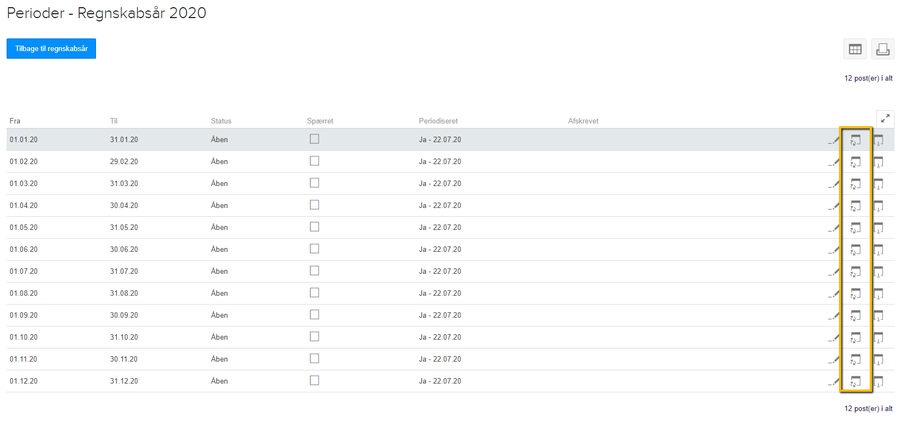Click the last icon in the 01.12.20 row
The image size is (900, 422).
coord(878,381)
